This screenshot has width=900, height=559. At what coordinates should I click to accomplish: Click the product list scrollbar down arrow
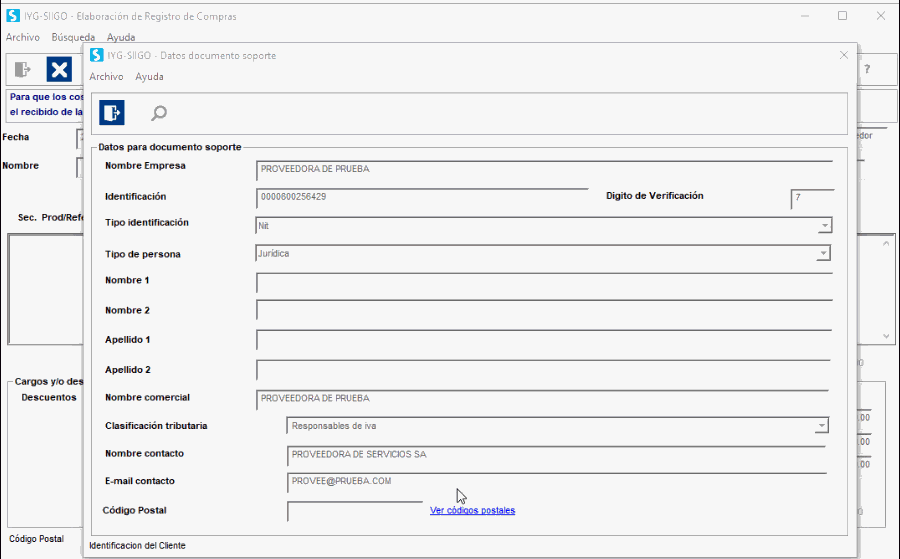coord(886,337)
